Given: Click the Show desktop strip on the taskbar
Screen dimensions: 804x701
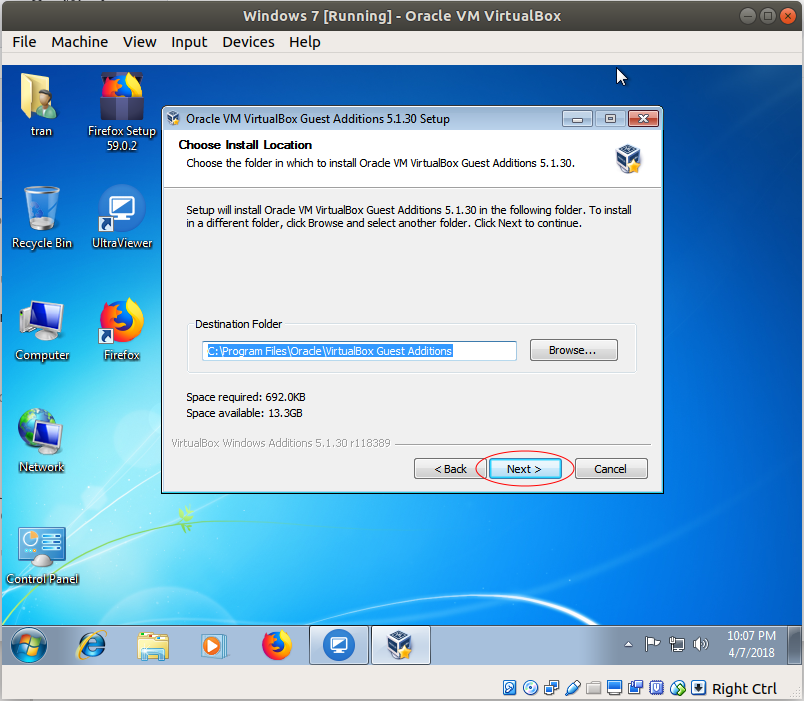Looking at the screenshot, I should click(795, 645).
